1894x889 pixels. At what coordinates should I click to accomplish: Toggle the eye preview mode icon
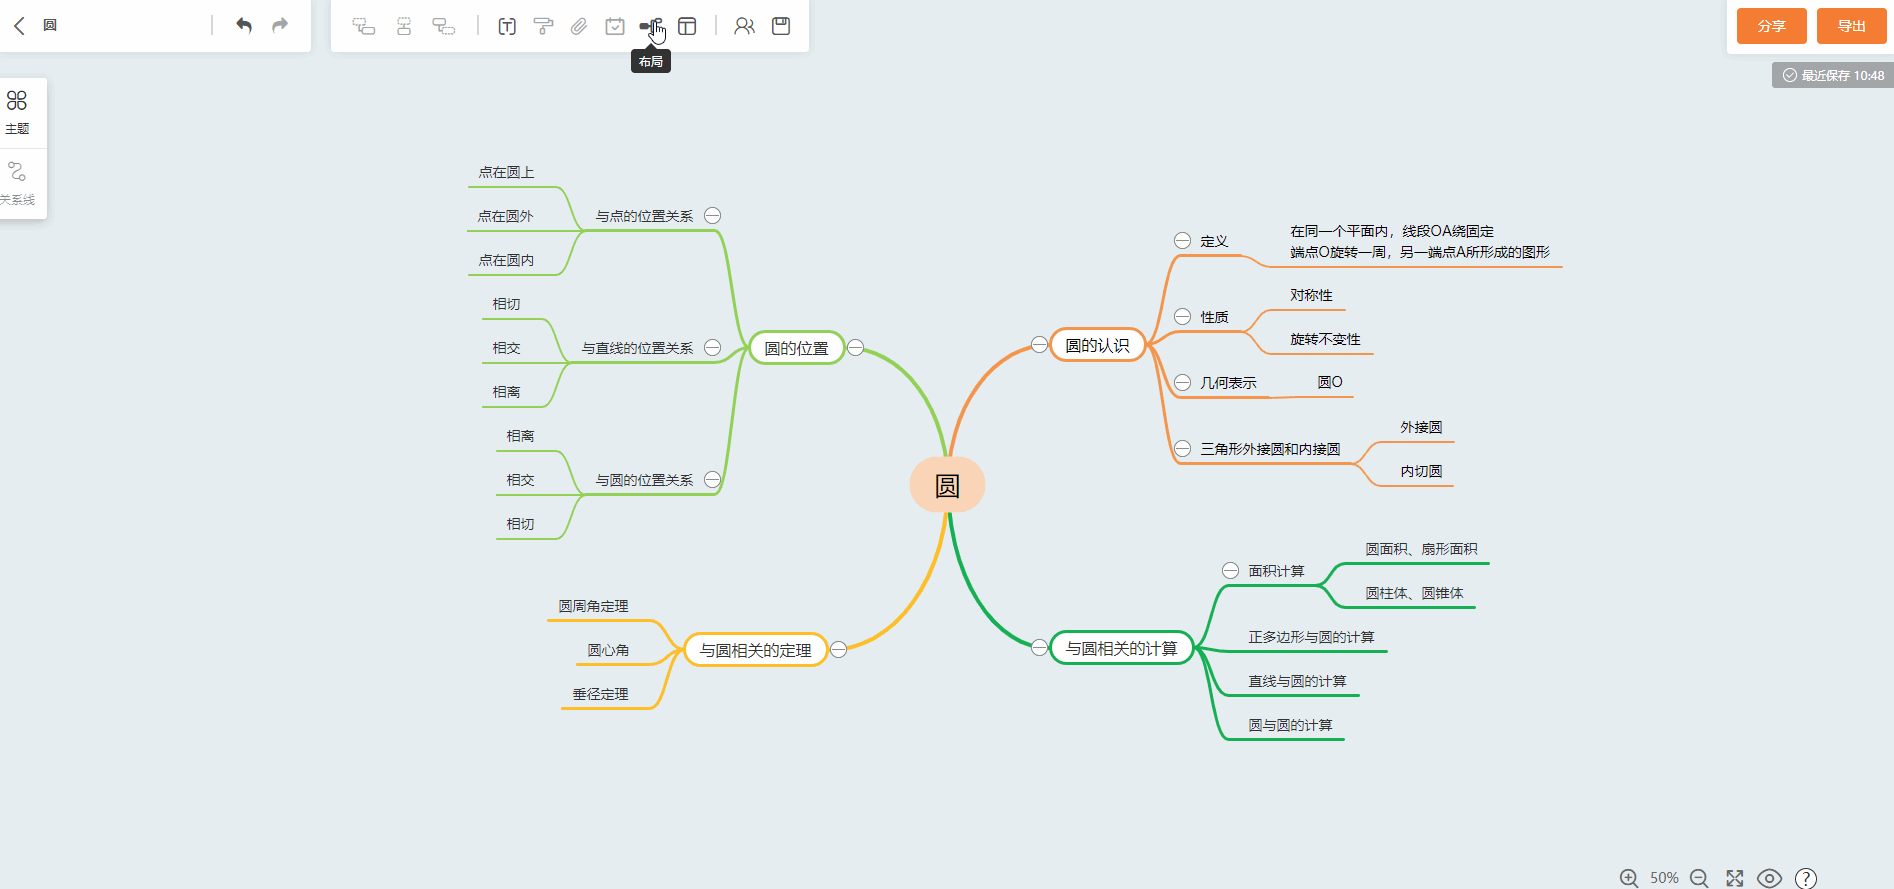(1769, 878)
